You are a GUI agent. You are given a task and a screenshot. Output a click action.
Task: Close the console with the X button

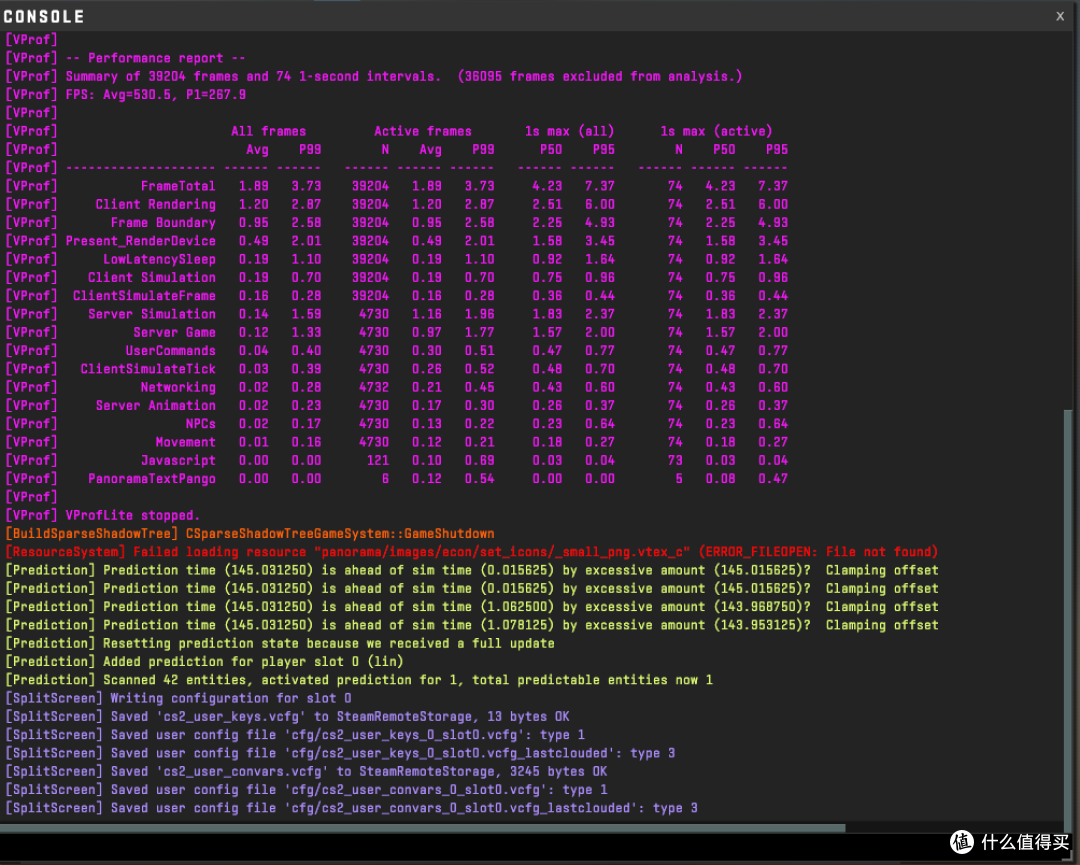pos(1060,16)
